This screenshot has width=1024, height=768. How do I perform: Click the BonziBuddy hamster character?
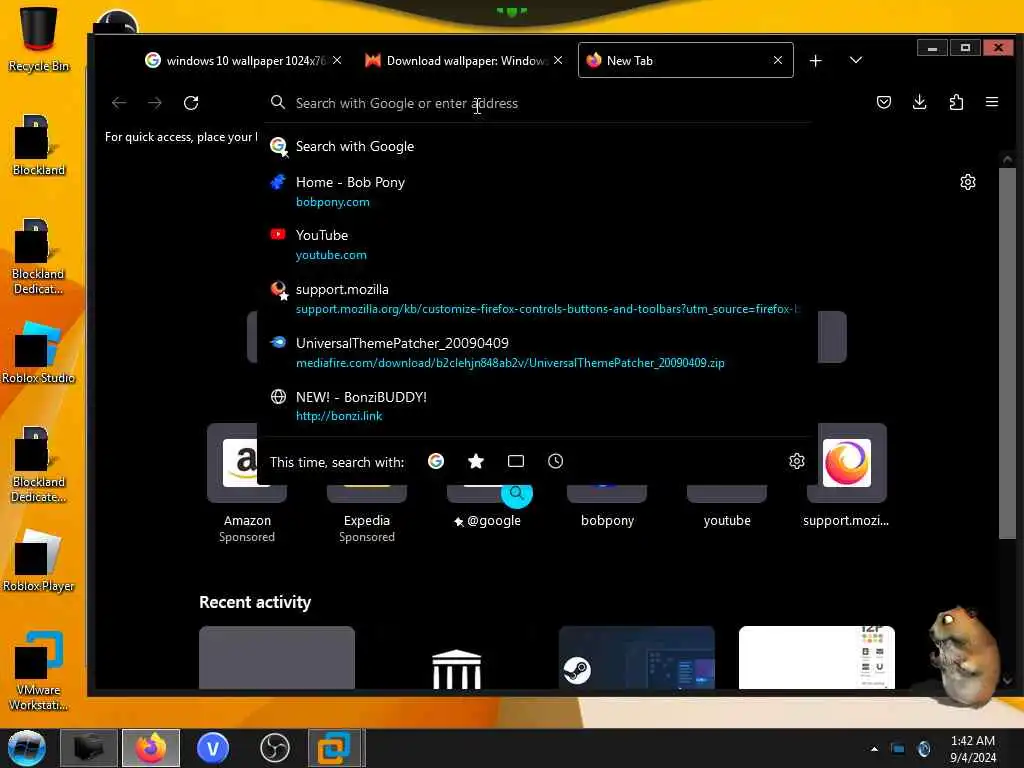(x=963, y=656)
